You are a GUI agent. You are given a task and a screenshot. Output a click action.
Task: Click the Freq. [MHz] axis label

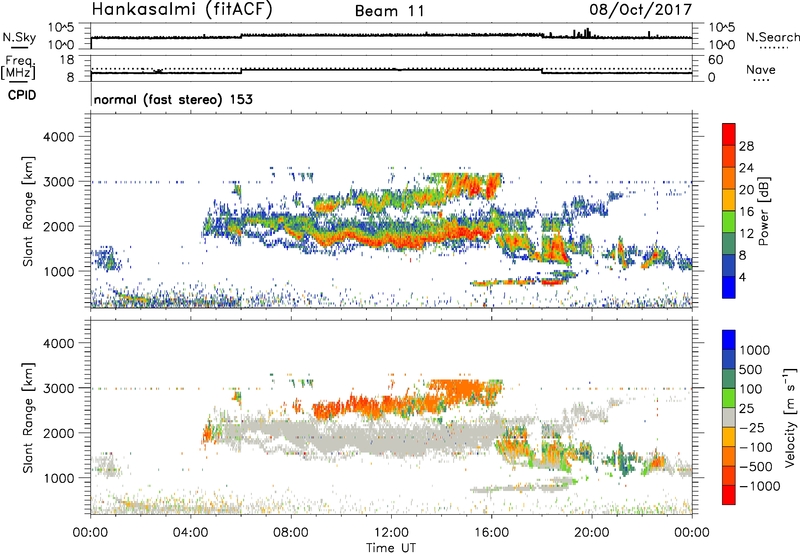pos(19,67)
